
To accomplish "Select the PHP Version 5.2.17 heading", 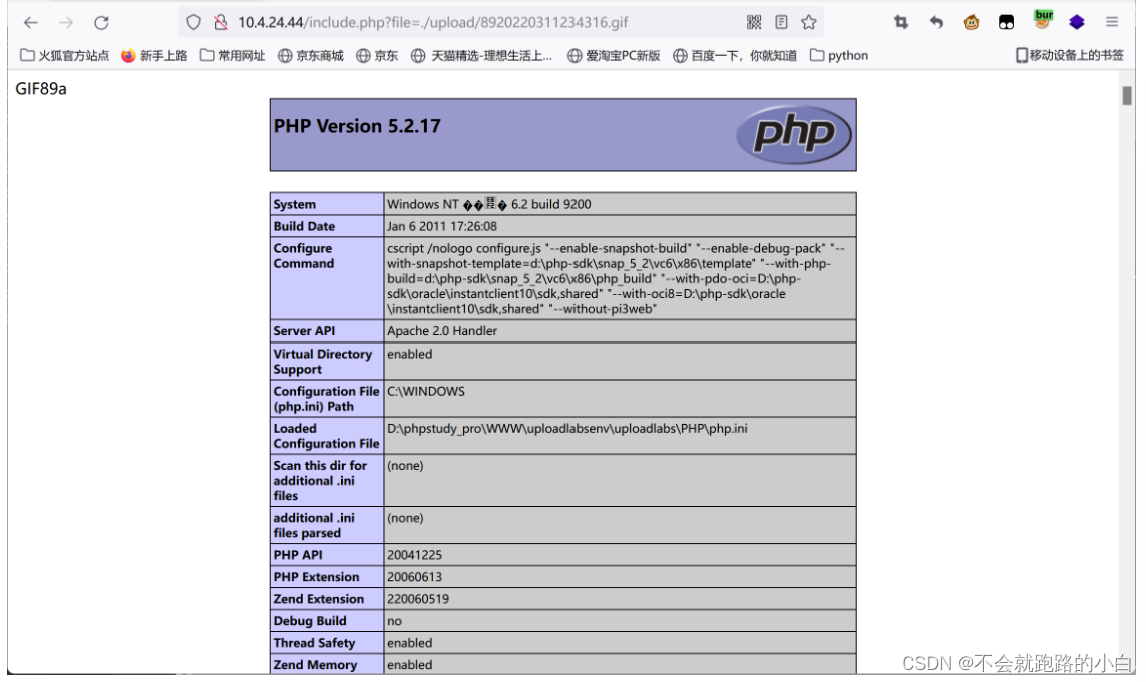I will point(357,126).
